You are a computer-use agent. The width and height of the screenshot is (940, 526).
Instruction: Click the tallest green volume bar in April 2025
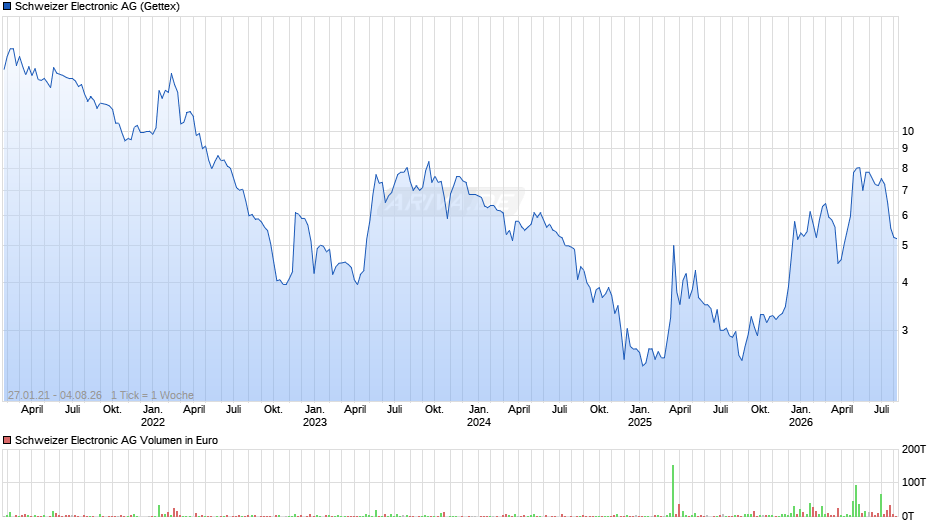coord(673,491)
